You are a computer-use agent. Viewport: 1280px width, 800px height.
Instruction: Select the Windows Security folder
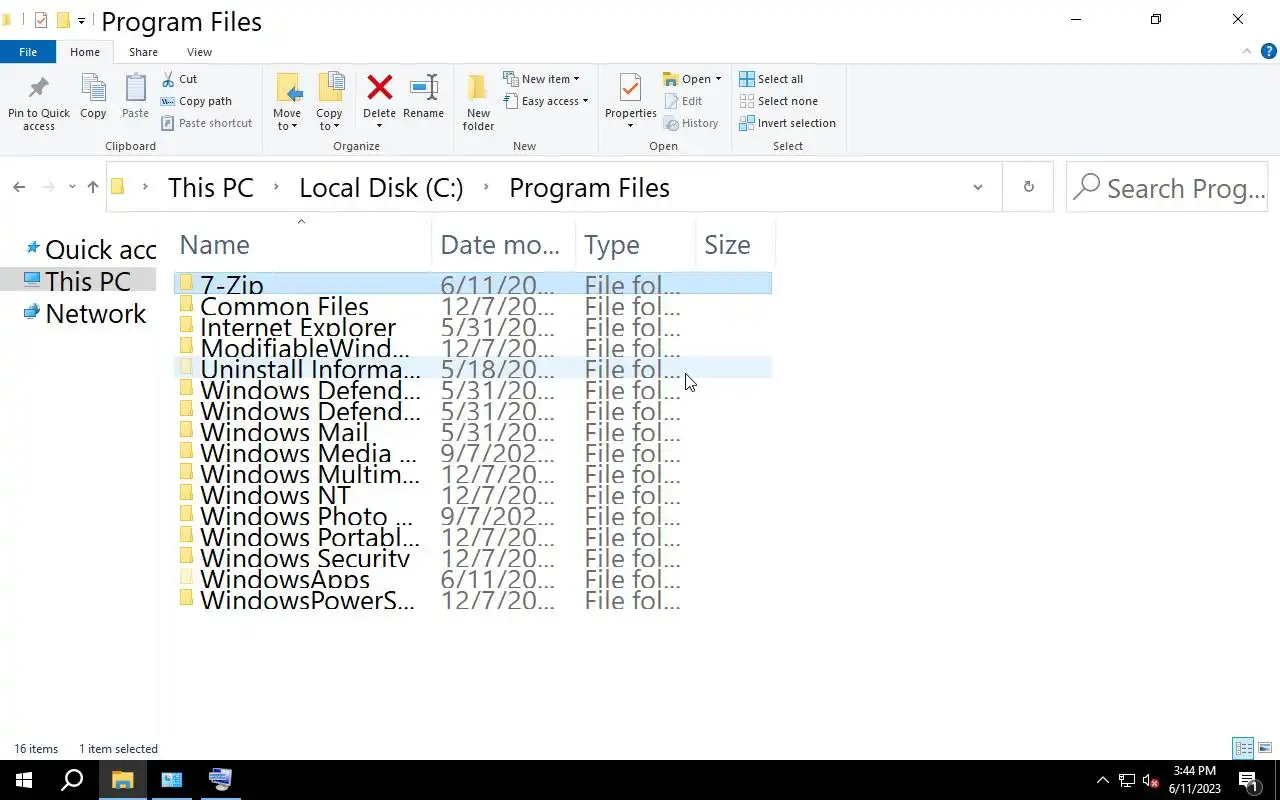473,558
